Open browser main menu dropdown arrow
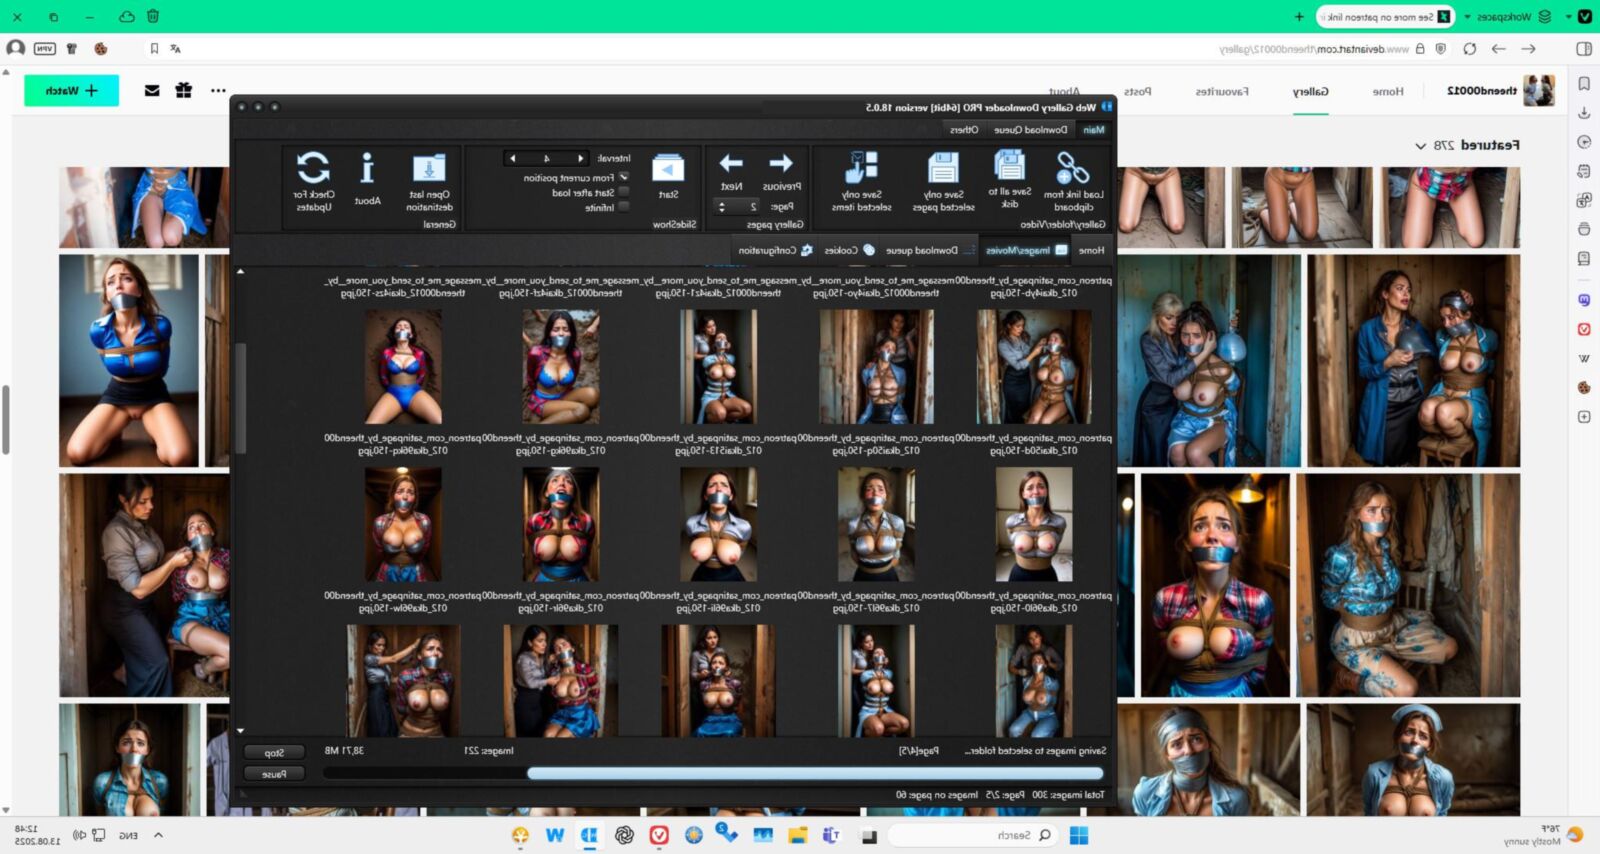This screenshot has height=854, width=1600. [1569, 17]
